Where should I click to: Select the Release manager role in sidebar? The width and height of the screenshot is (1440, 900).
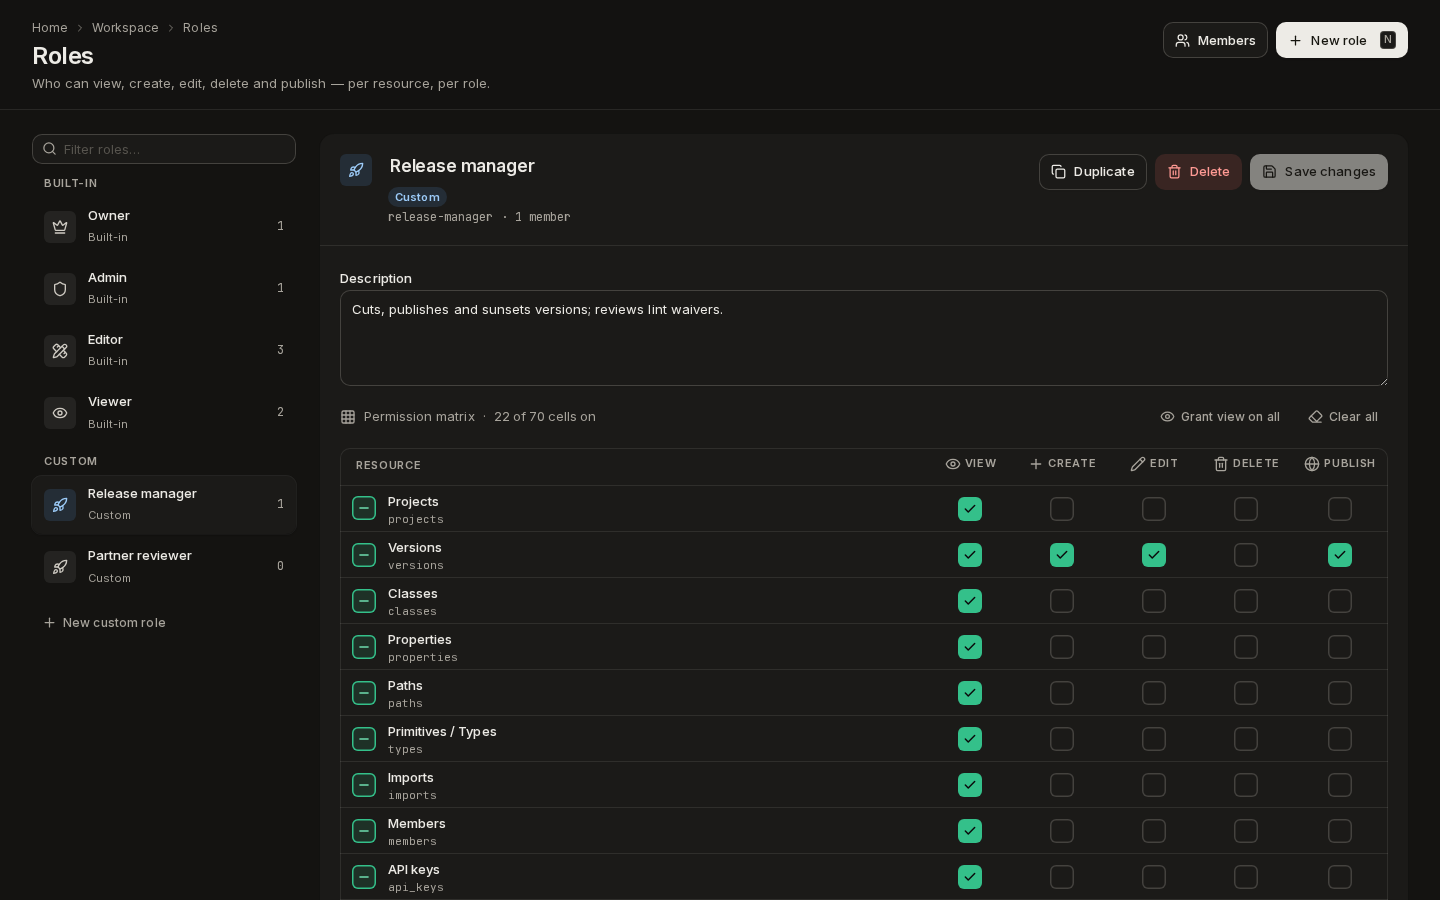164,505
